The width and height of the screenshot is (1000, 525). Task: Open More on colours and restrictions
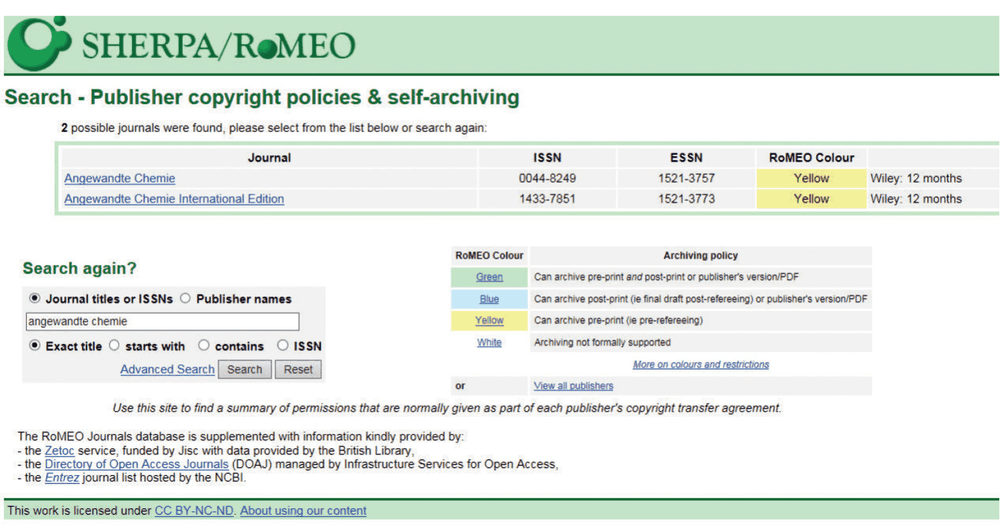click(x=701, y=364)
